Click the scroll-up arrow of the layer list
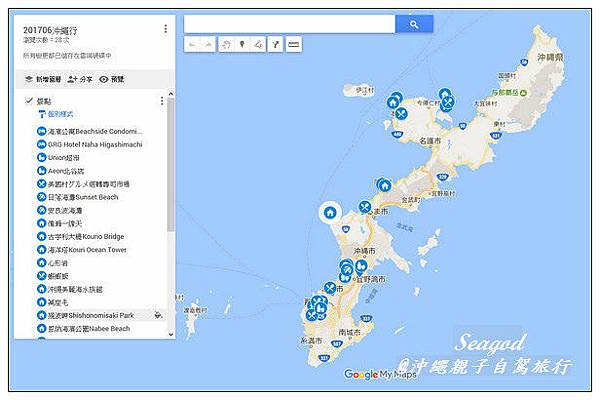 pos(171,94)
